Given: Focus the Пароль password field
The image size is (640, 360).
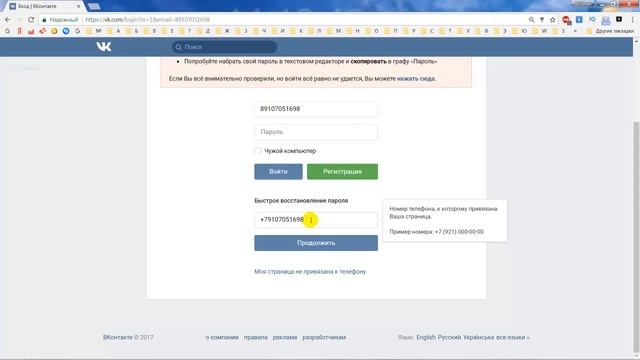Looking at the screenshot, I should pos(316,132).
